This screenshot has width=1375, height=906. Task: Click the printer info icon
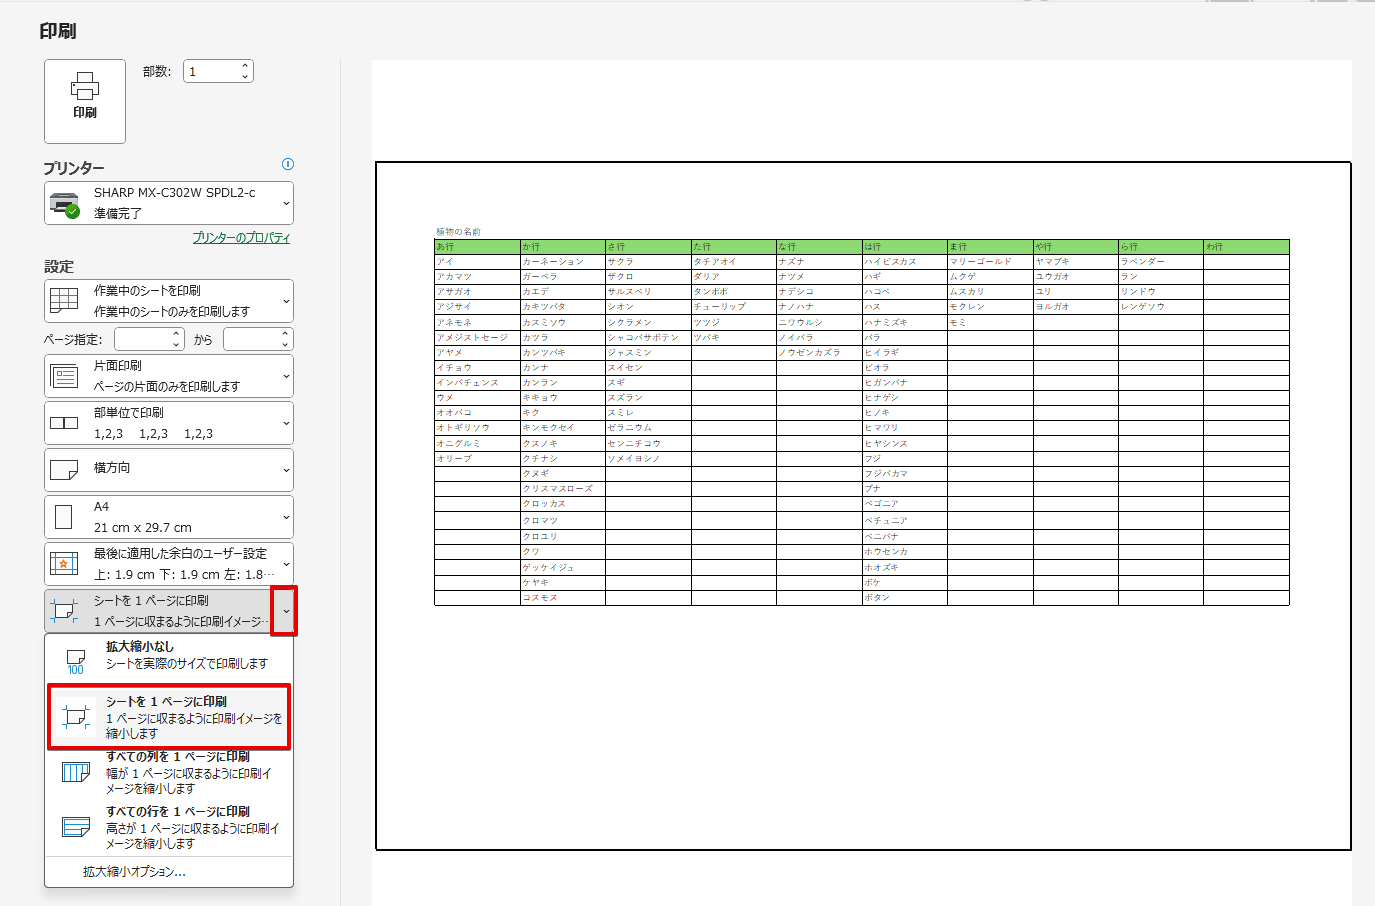pos(288,164)
